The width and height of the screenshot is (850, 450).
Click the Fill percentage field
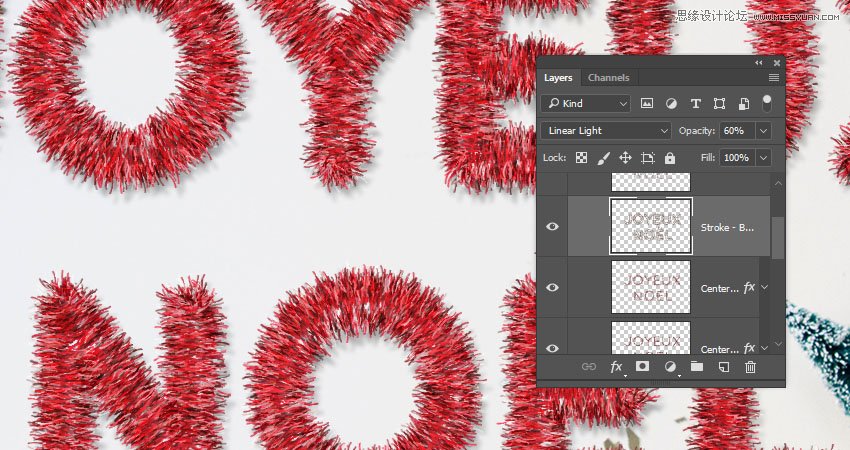[x=736, y=158]
